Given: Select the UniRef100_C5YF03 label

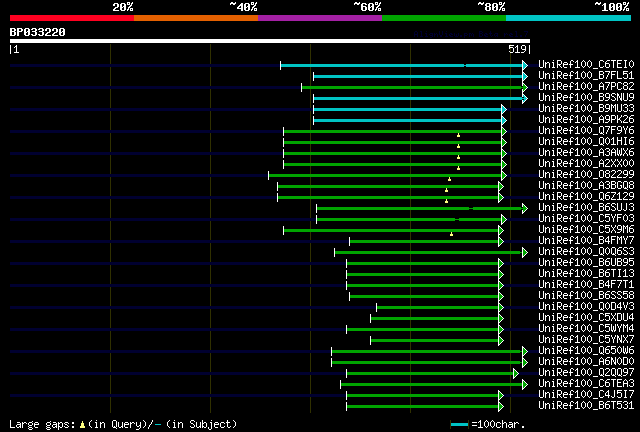Looking at the screenshot, I should pos(586,218).
